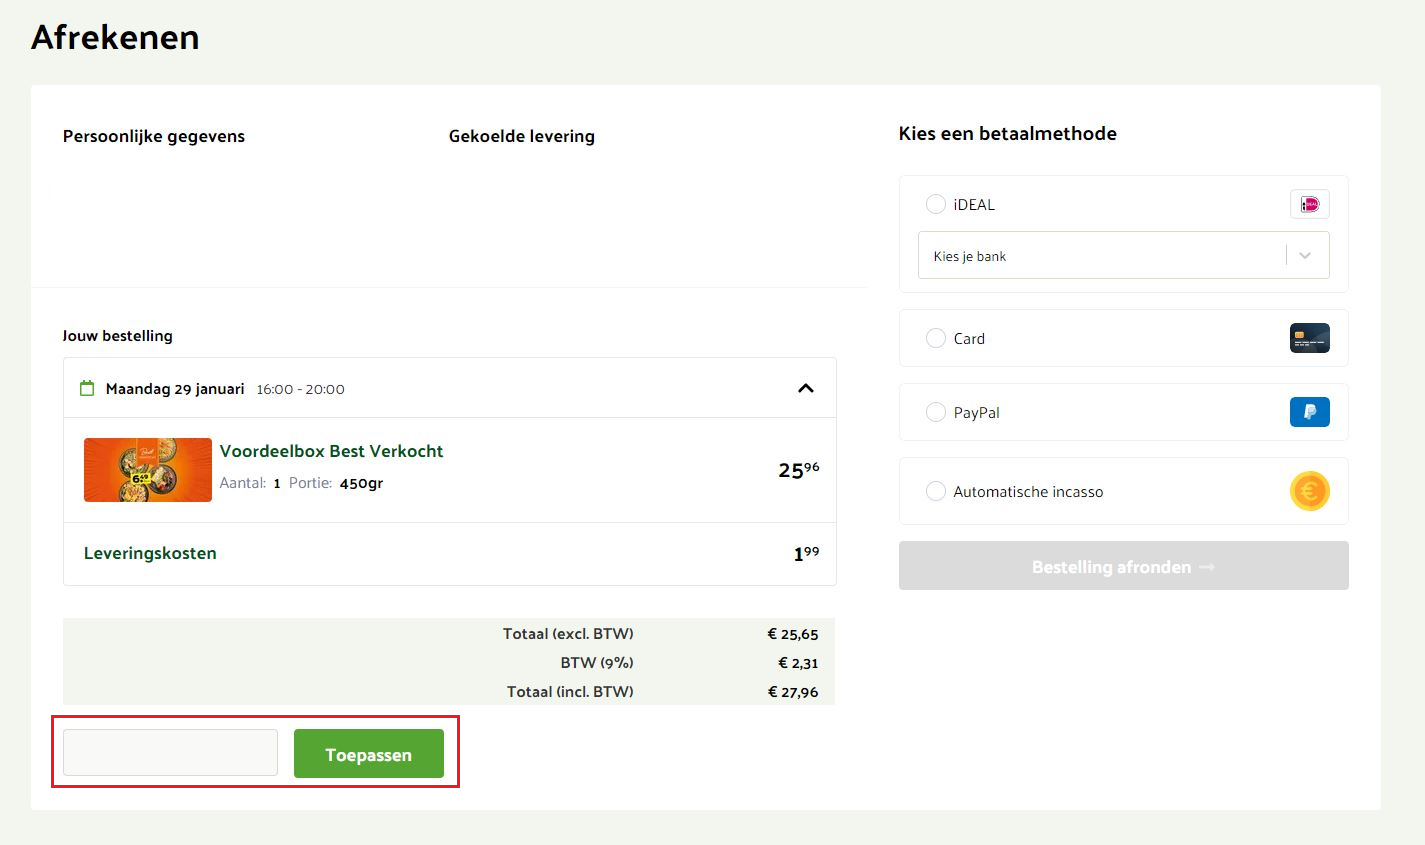Select Card payment radio button

(x=936, y=338)
